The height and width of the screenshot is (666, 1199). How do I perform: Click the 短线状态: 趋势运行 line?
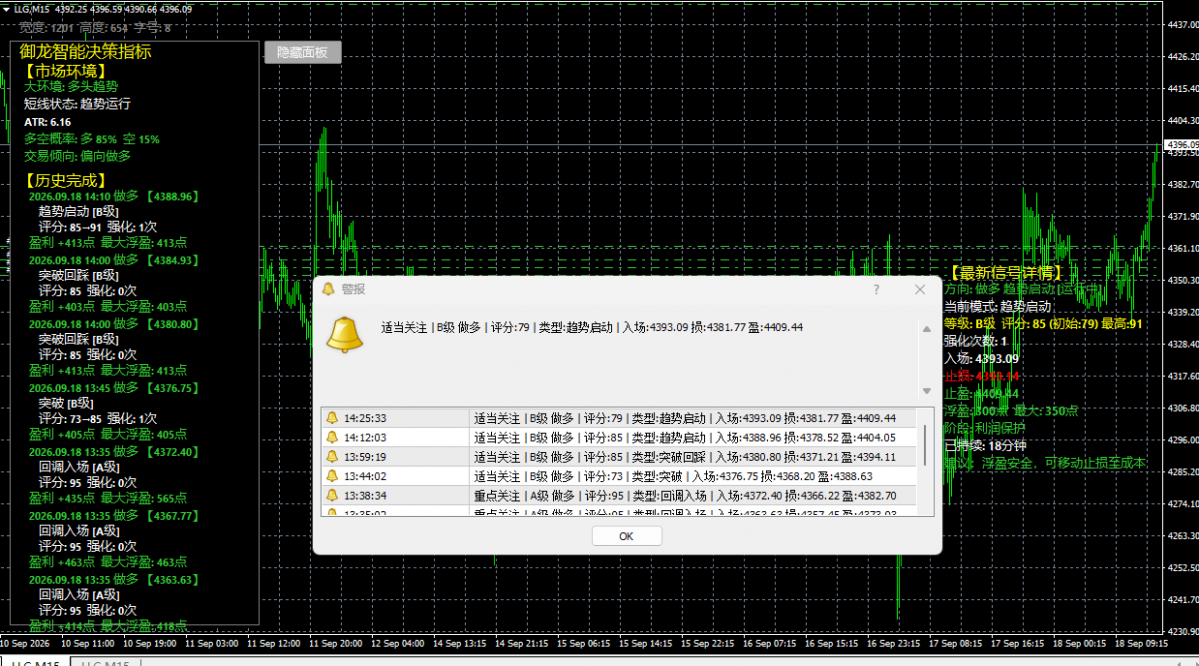pyautogui.click(x=76, y=103)
